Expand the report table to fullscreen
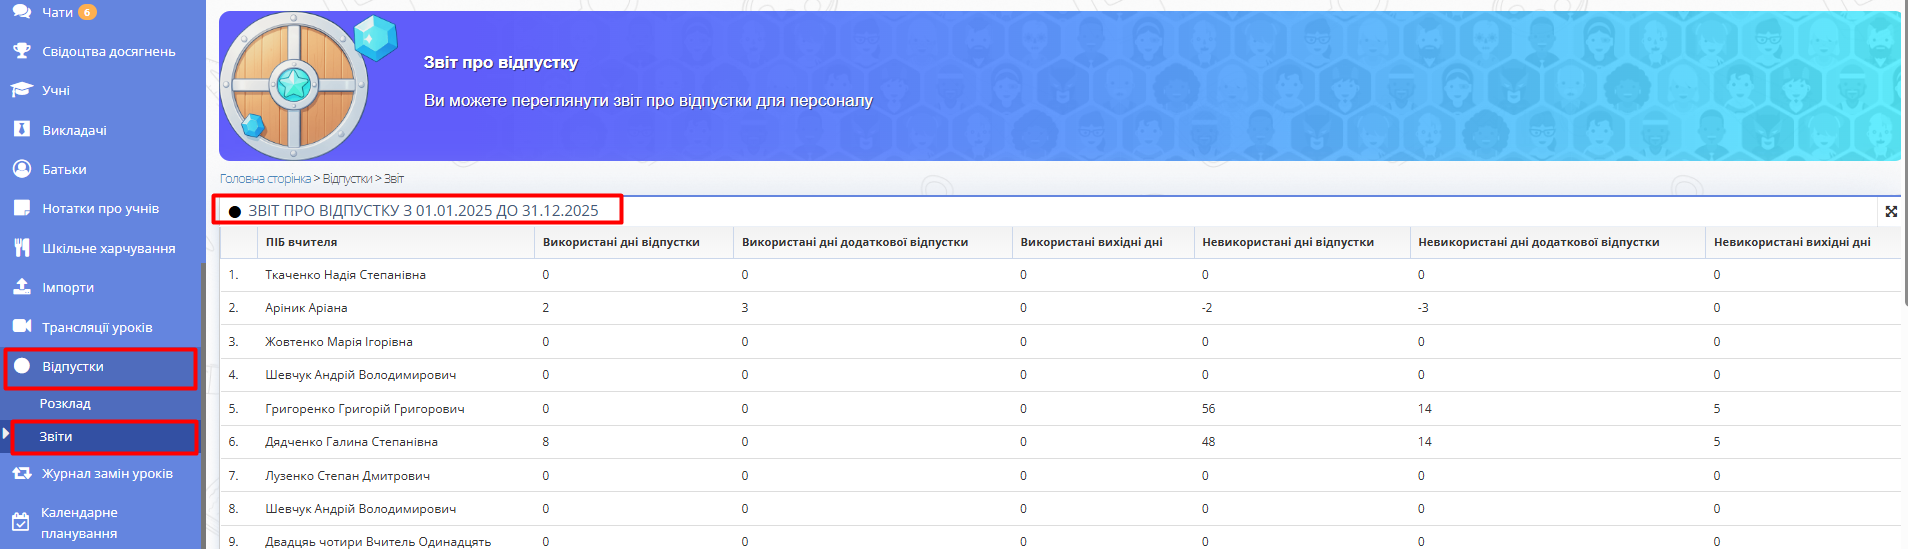Screen dimensions: 1908x549 pos(1891,212)
